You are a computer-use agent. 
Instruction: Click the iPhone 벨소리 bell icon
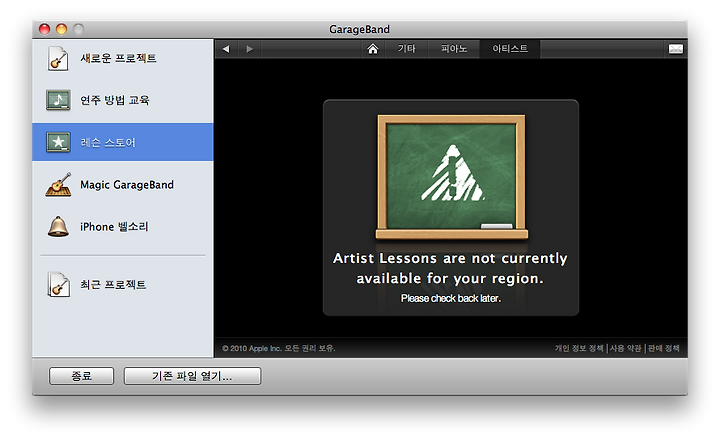pyautogui.click(x=58, y=226)
